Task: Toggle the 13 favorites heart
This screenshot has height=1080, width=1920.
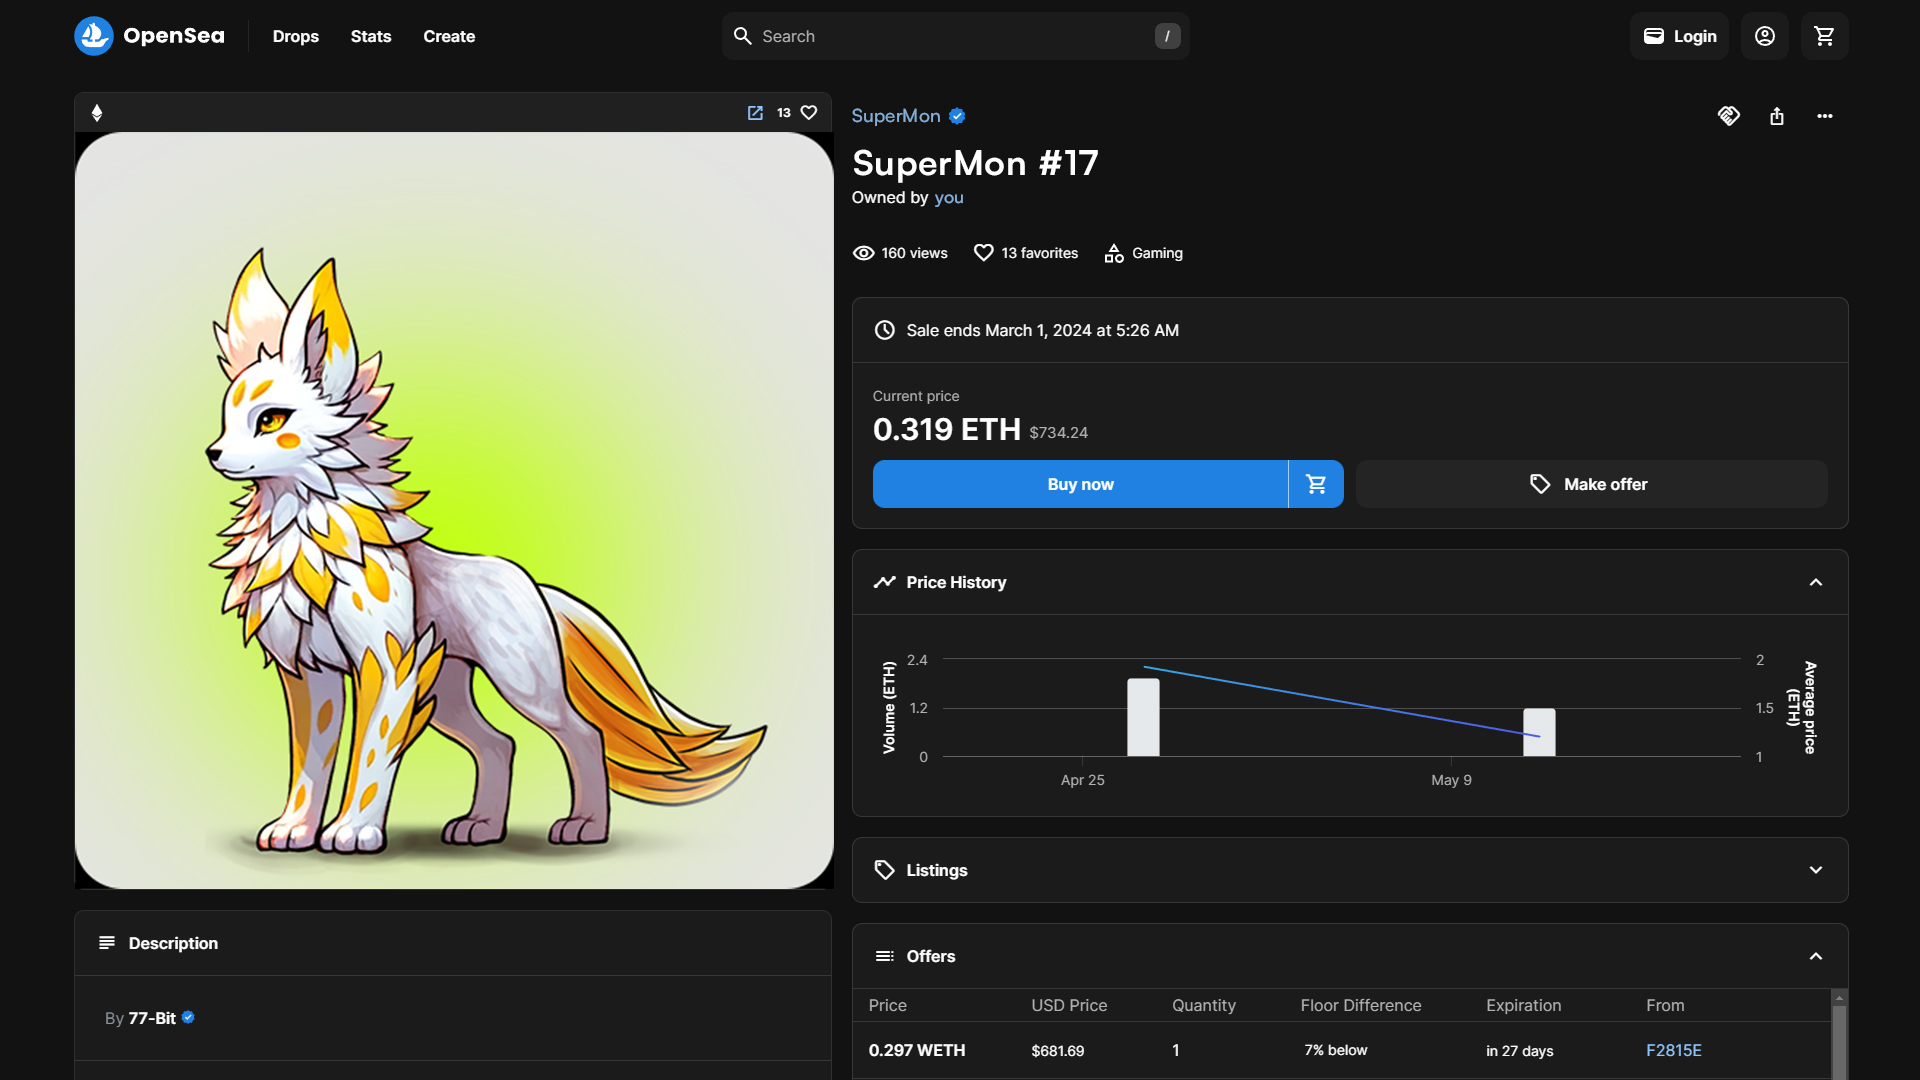Action: click(984, 253)
